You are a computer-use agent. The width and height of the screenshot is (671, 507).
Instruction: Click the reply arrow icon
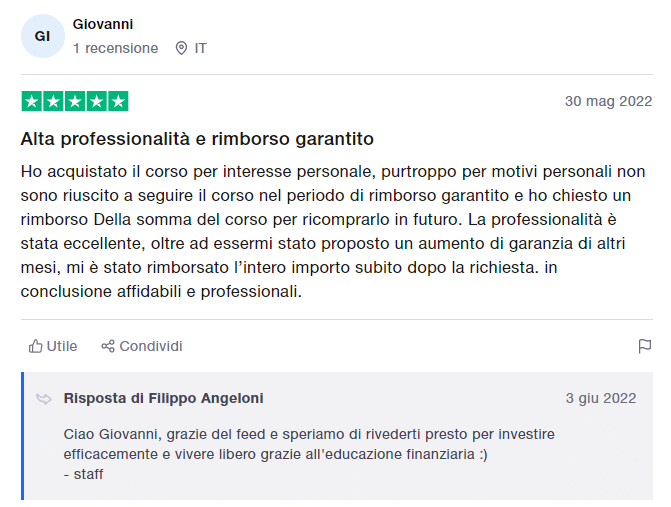44,398
